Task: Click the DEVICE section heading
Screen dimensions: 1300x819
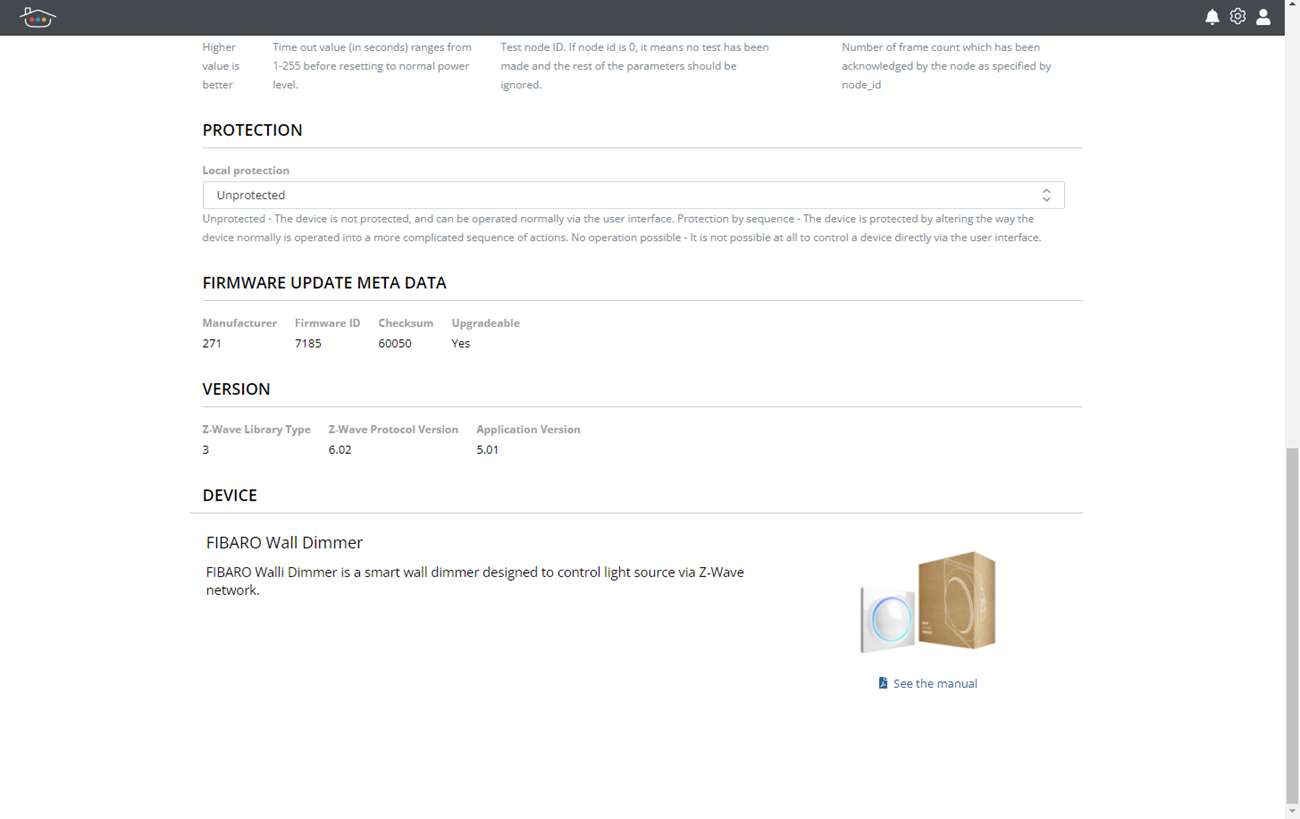Action: click(x=230, y=496)
